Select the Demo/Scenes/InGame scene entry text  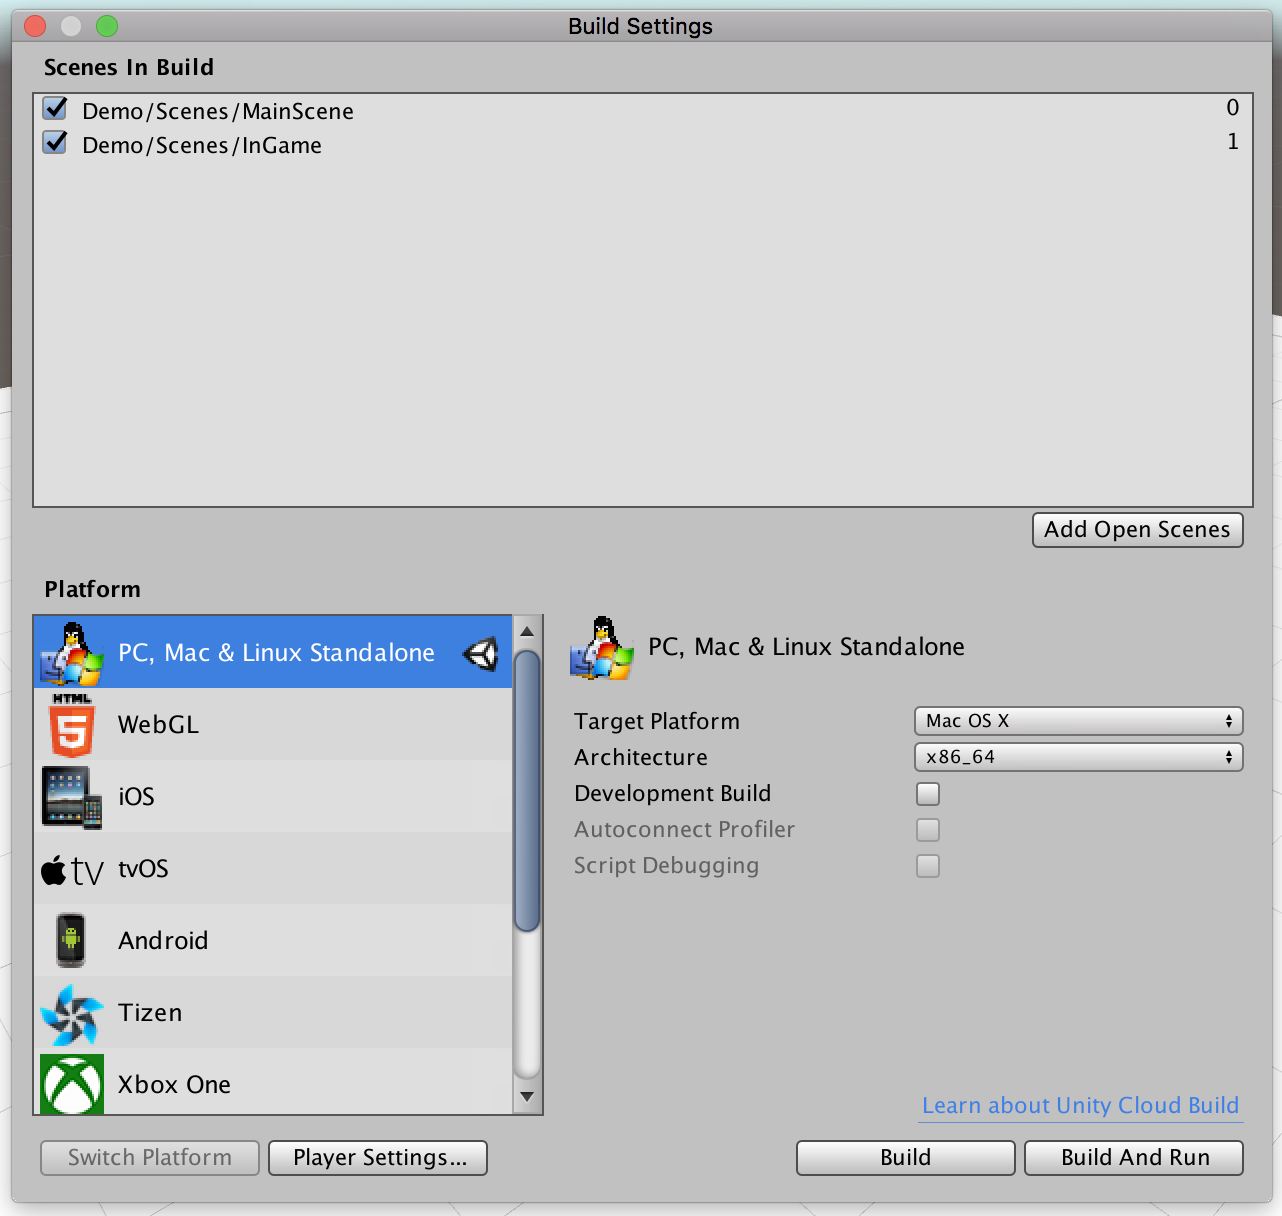point(202,145)
